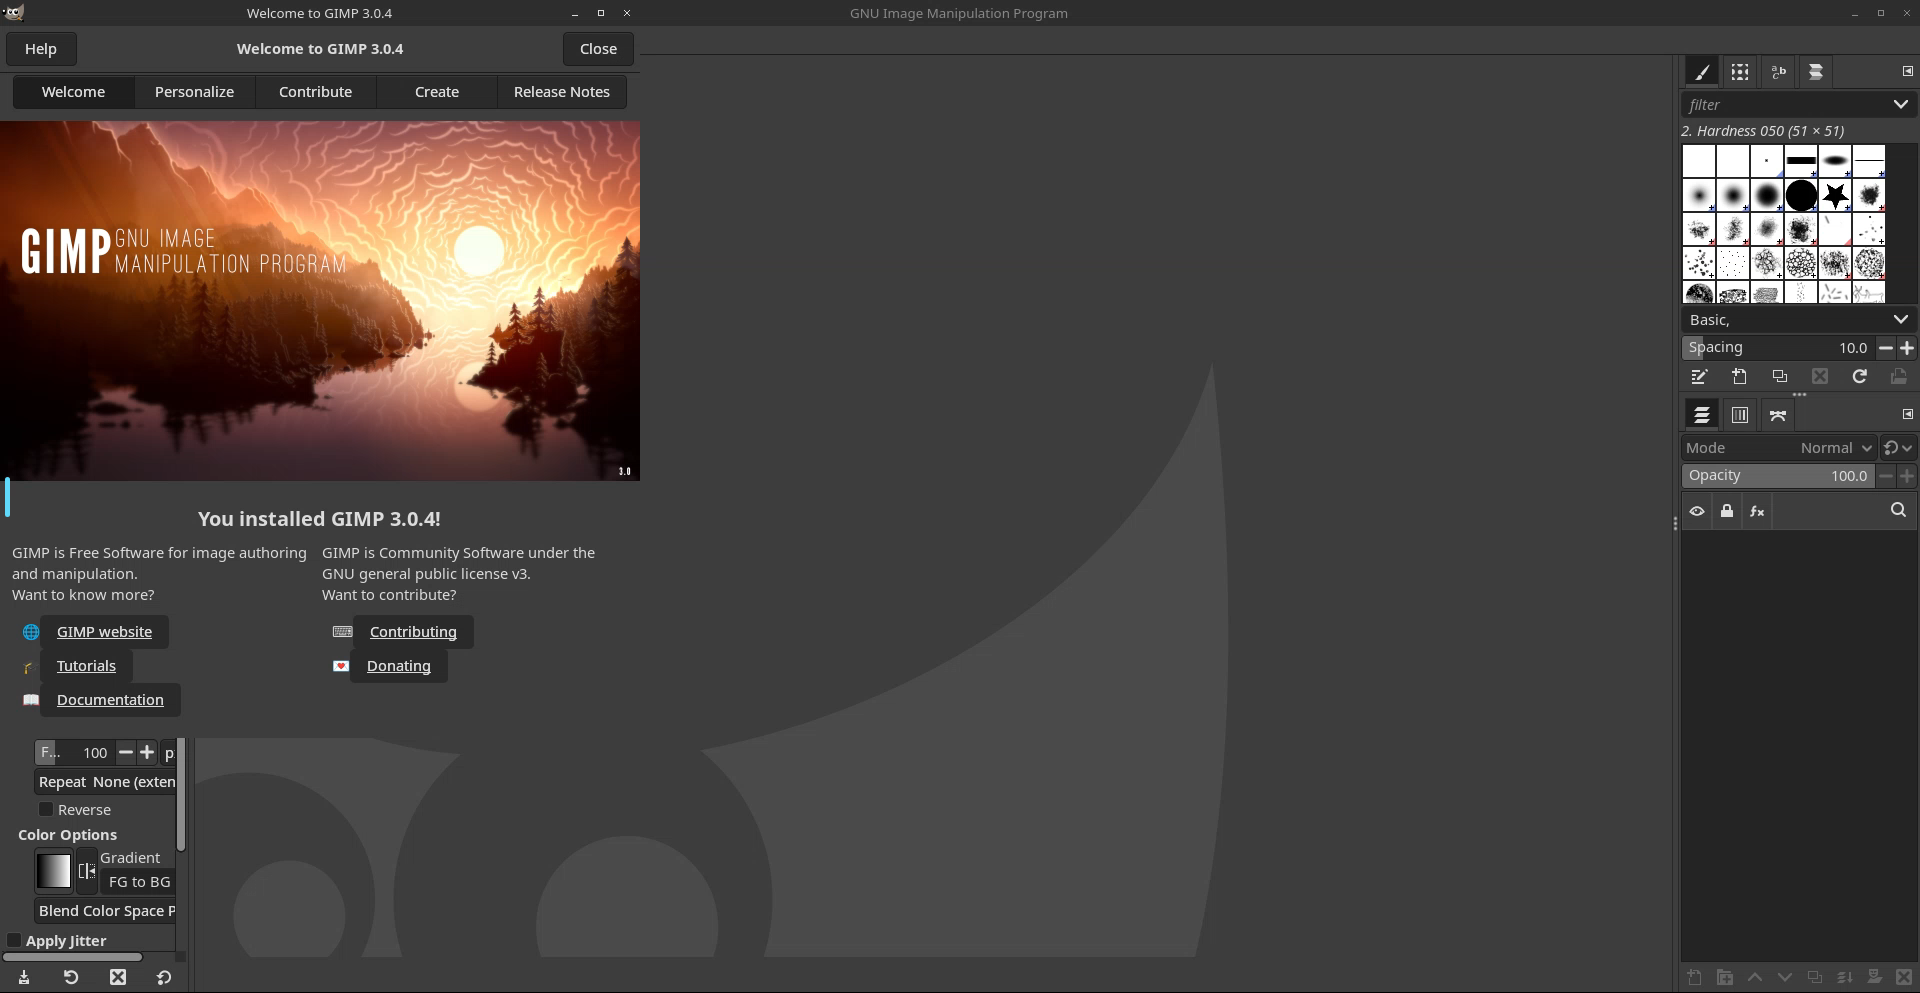Toggle the layer visibility eye icon

click(x=1697, y=512)
